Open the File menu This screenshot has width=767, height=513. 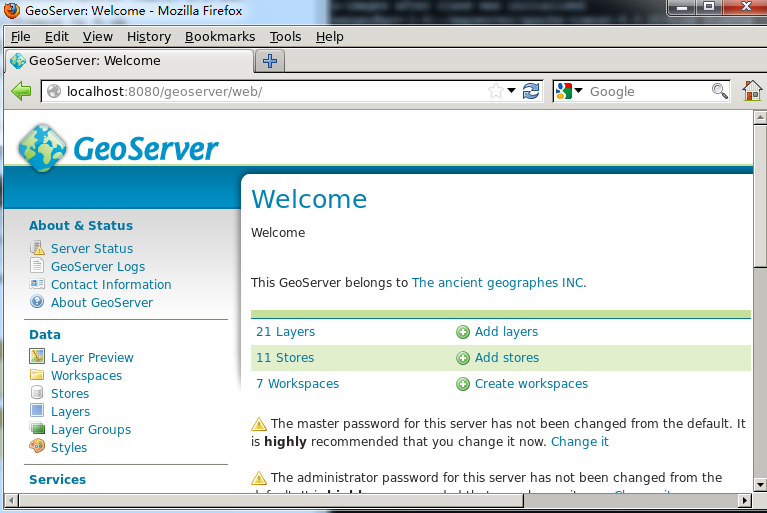click(21, 37)
